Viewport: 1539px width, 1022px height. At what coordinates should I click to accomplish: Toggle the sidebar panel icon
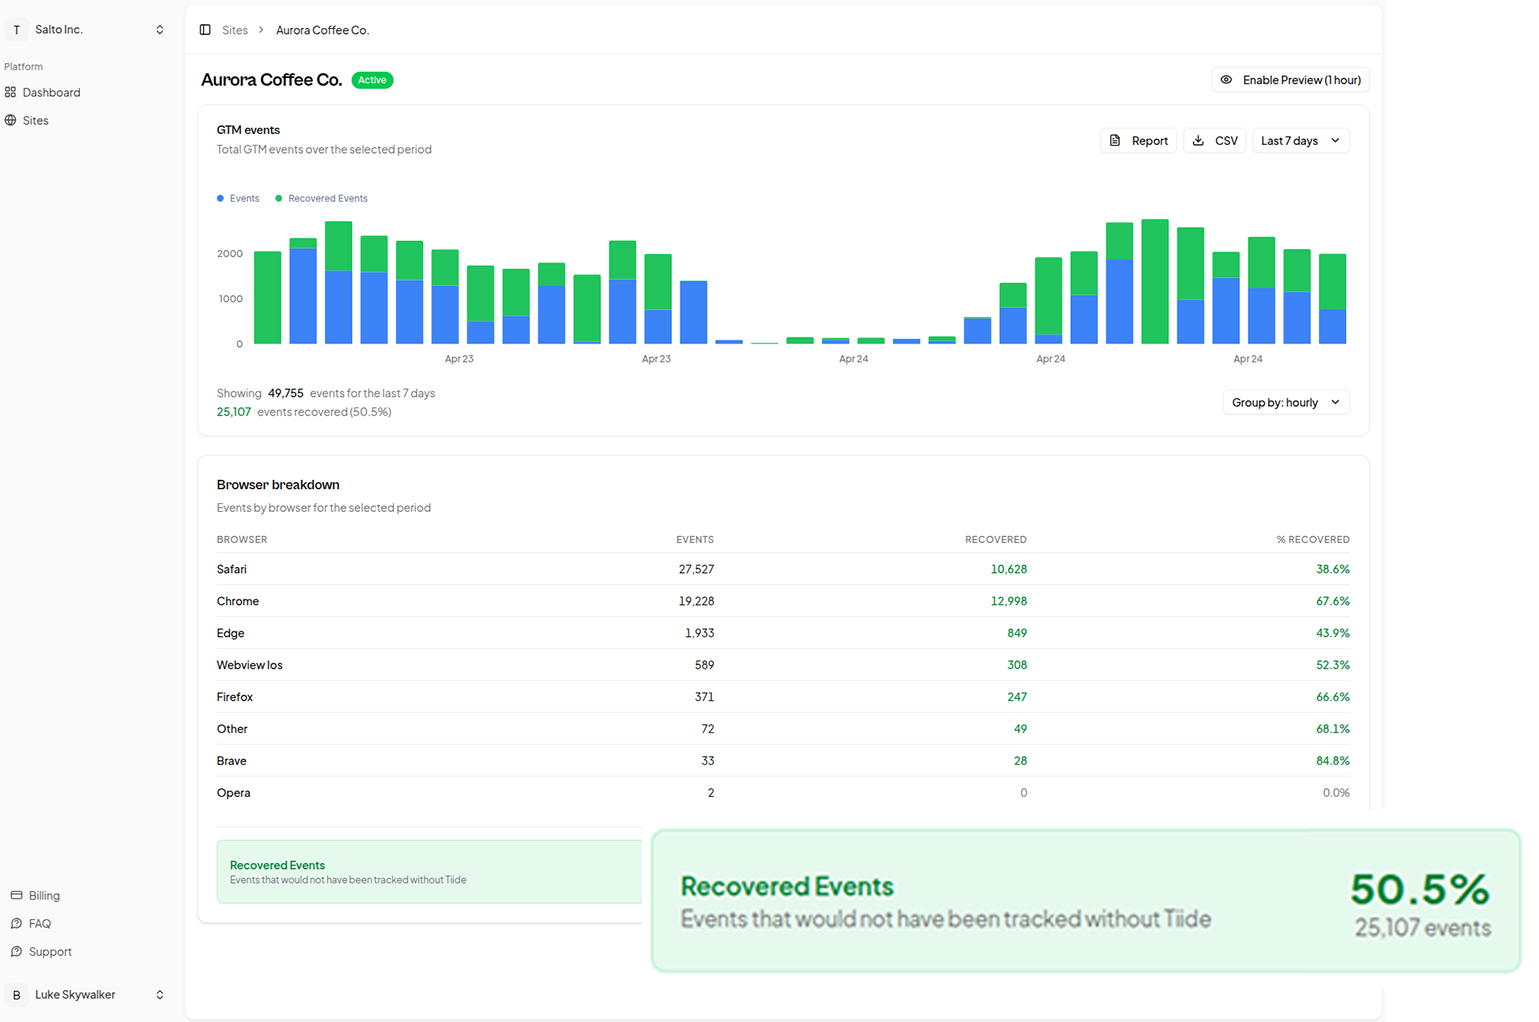(205, 30)
